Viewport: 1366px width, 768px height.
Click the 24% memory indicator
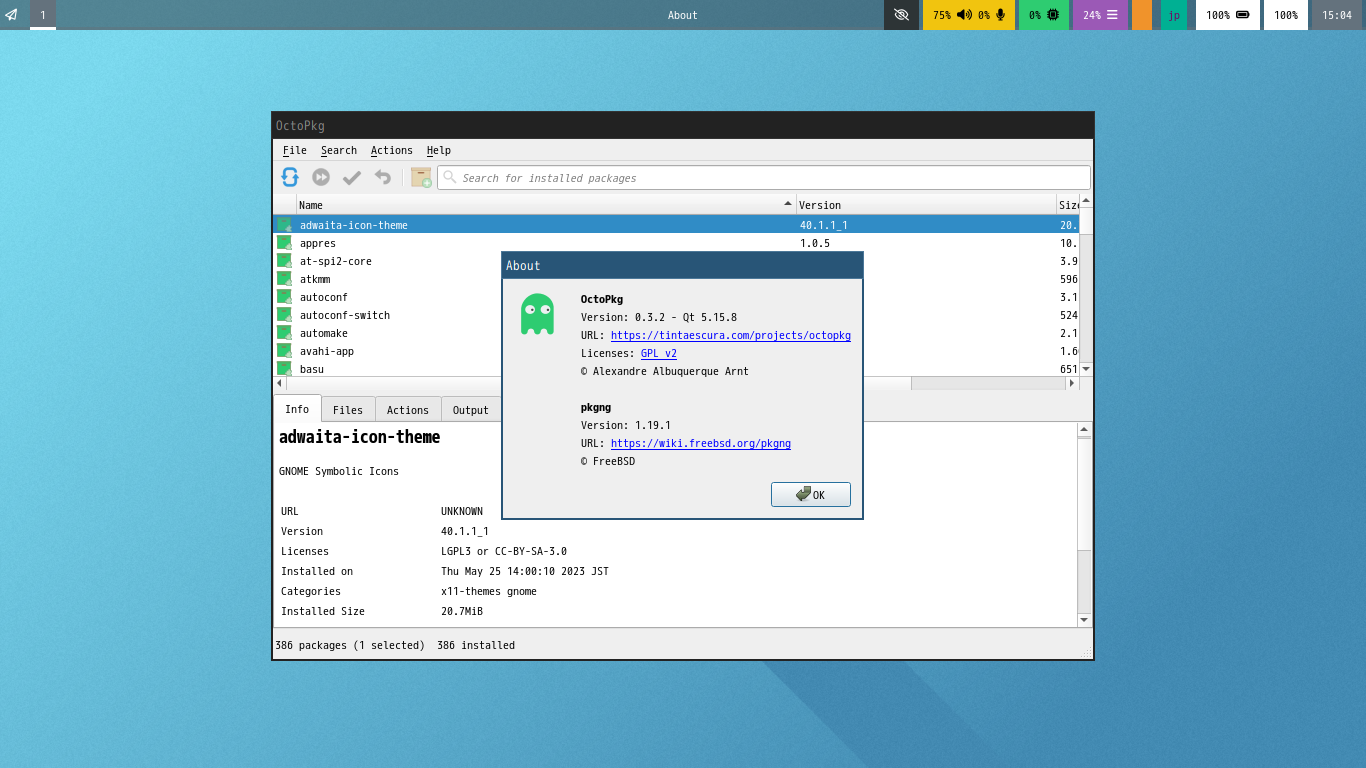(1100, 15)
